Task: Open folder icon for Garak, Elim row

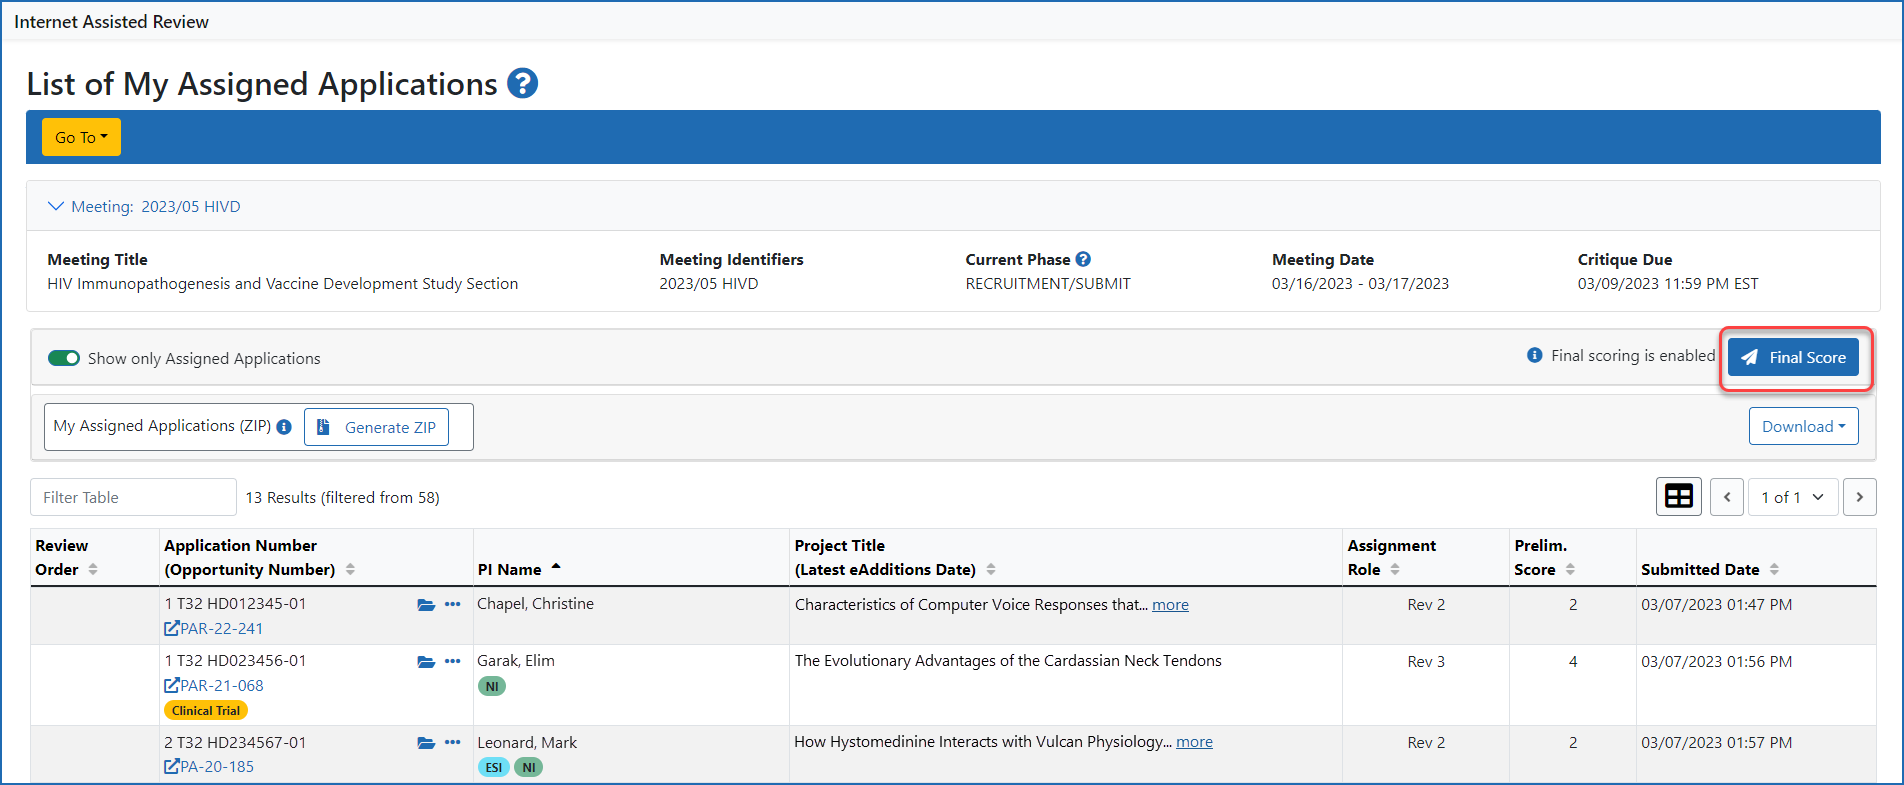Action: [x=426, y=662]
